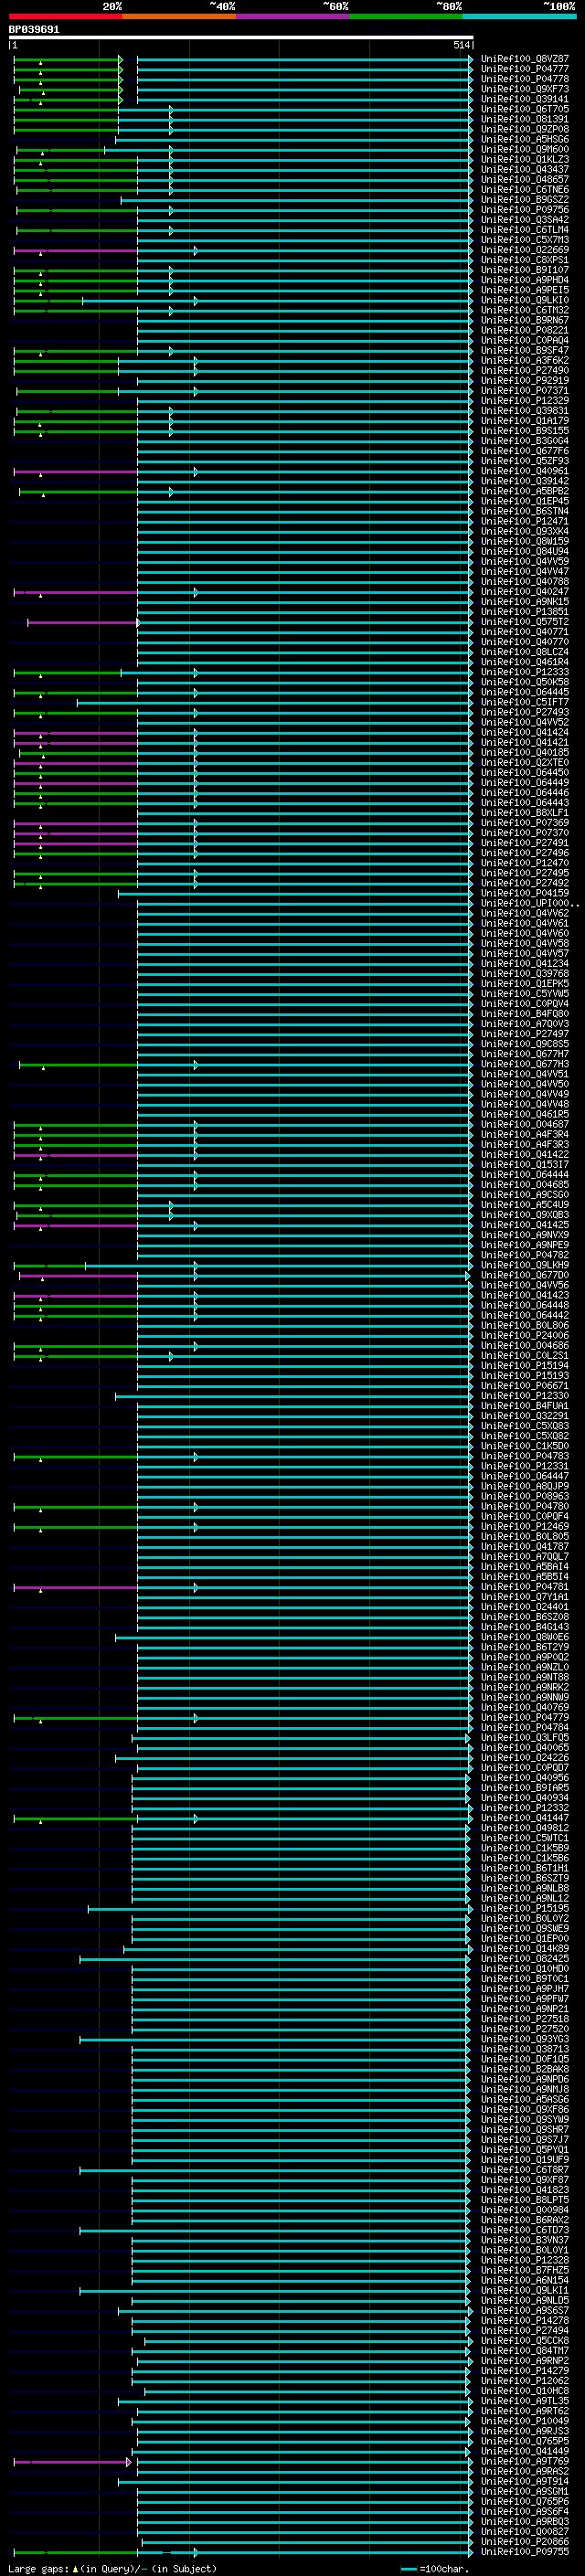585x2576 pixels.
Task: Click hit label UniRef100_B6RAX2
Action: point(525,2220)
